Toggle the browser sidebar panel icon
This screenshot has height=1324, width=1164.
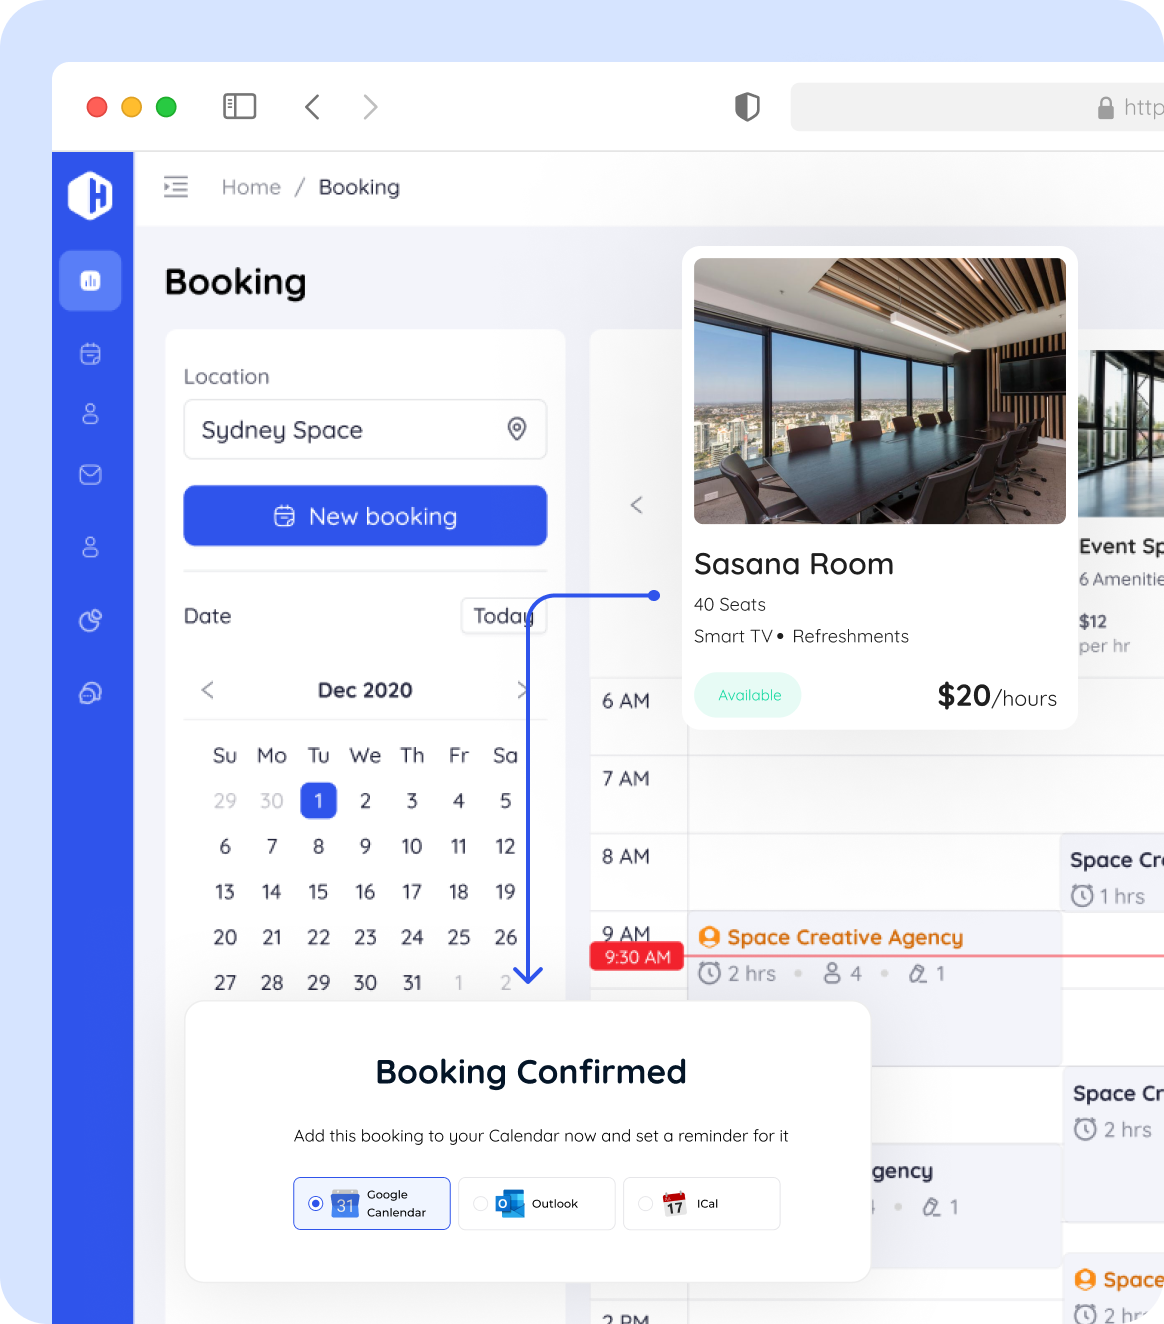239,107
